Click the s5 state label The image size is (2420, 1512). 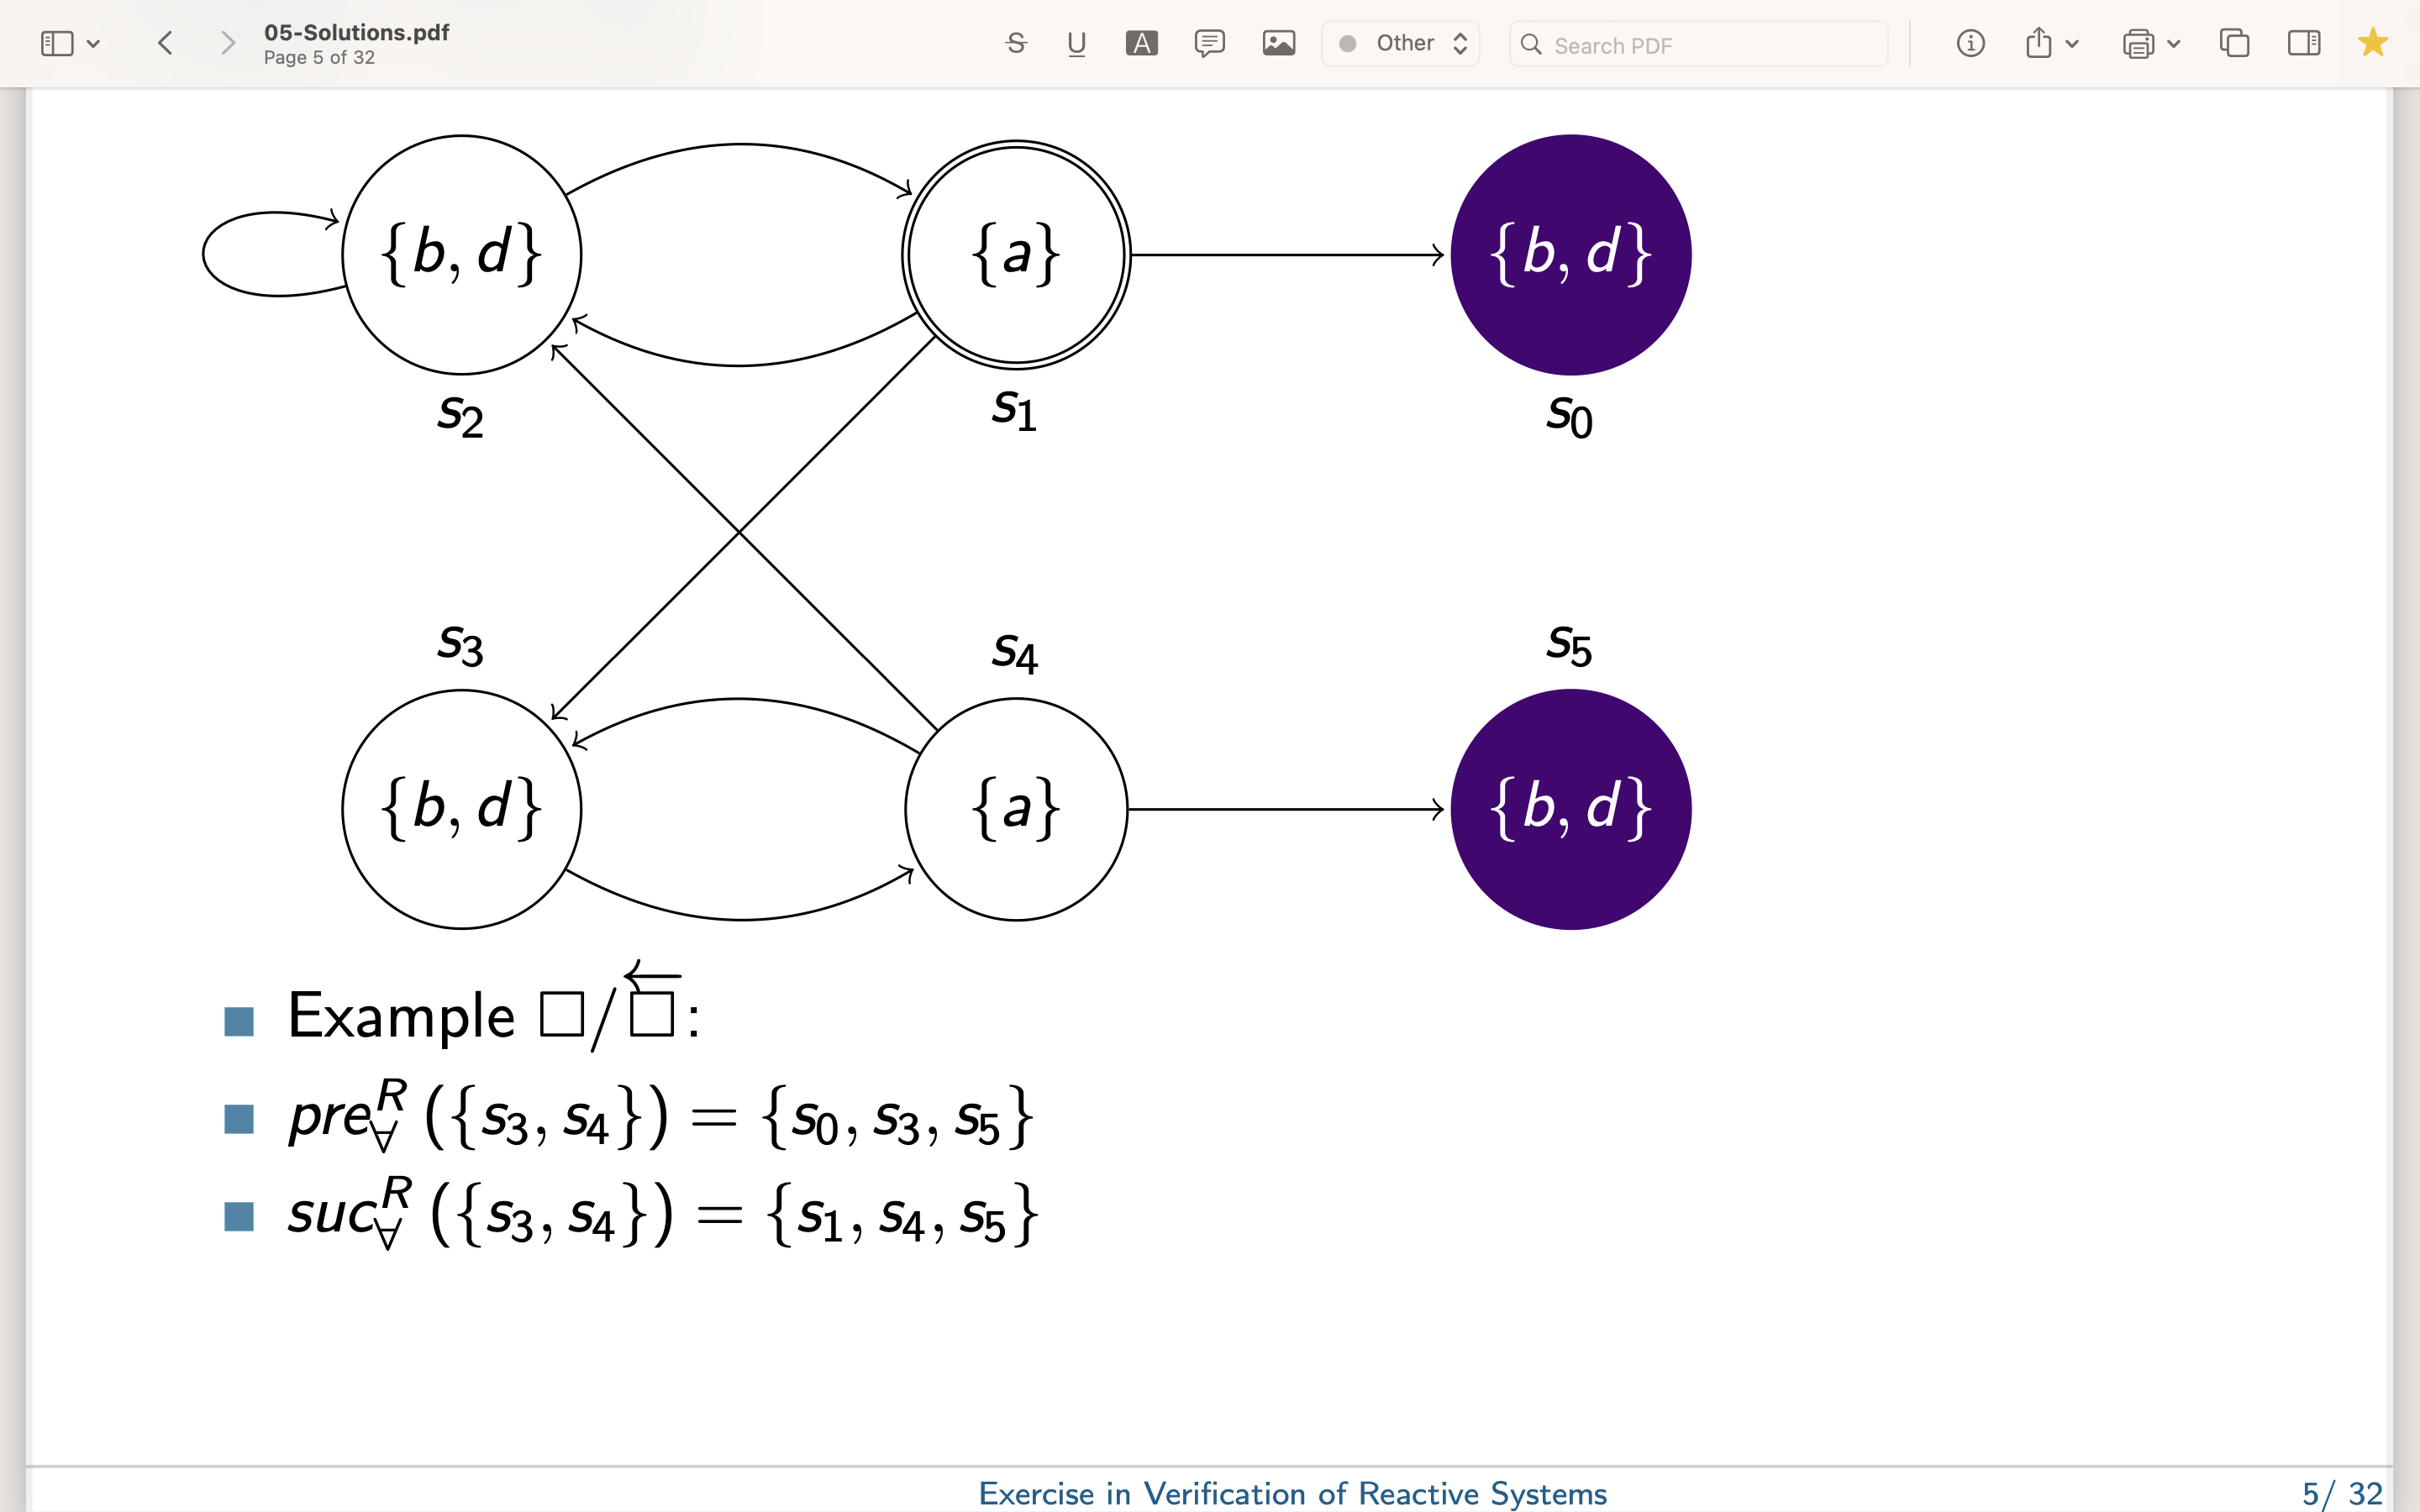(x=1570, y=644)
